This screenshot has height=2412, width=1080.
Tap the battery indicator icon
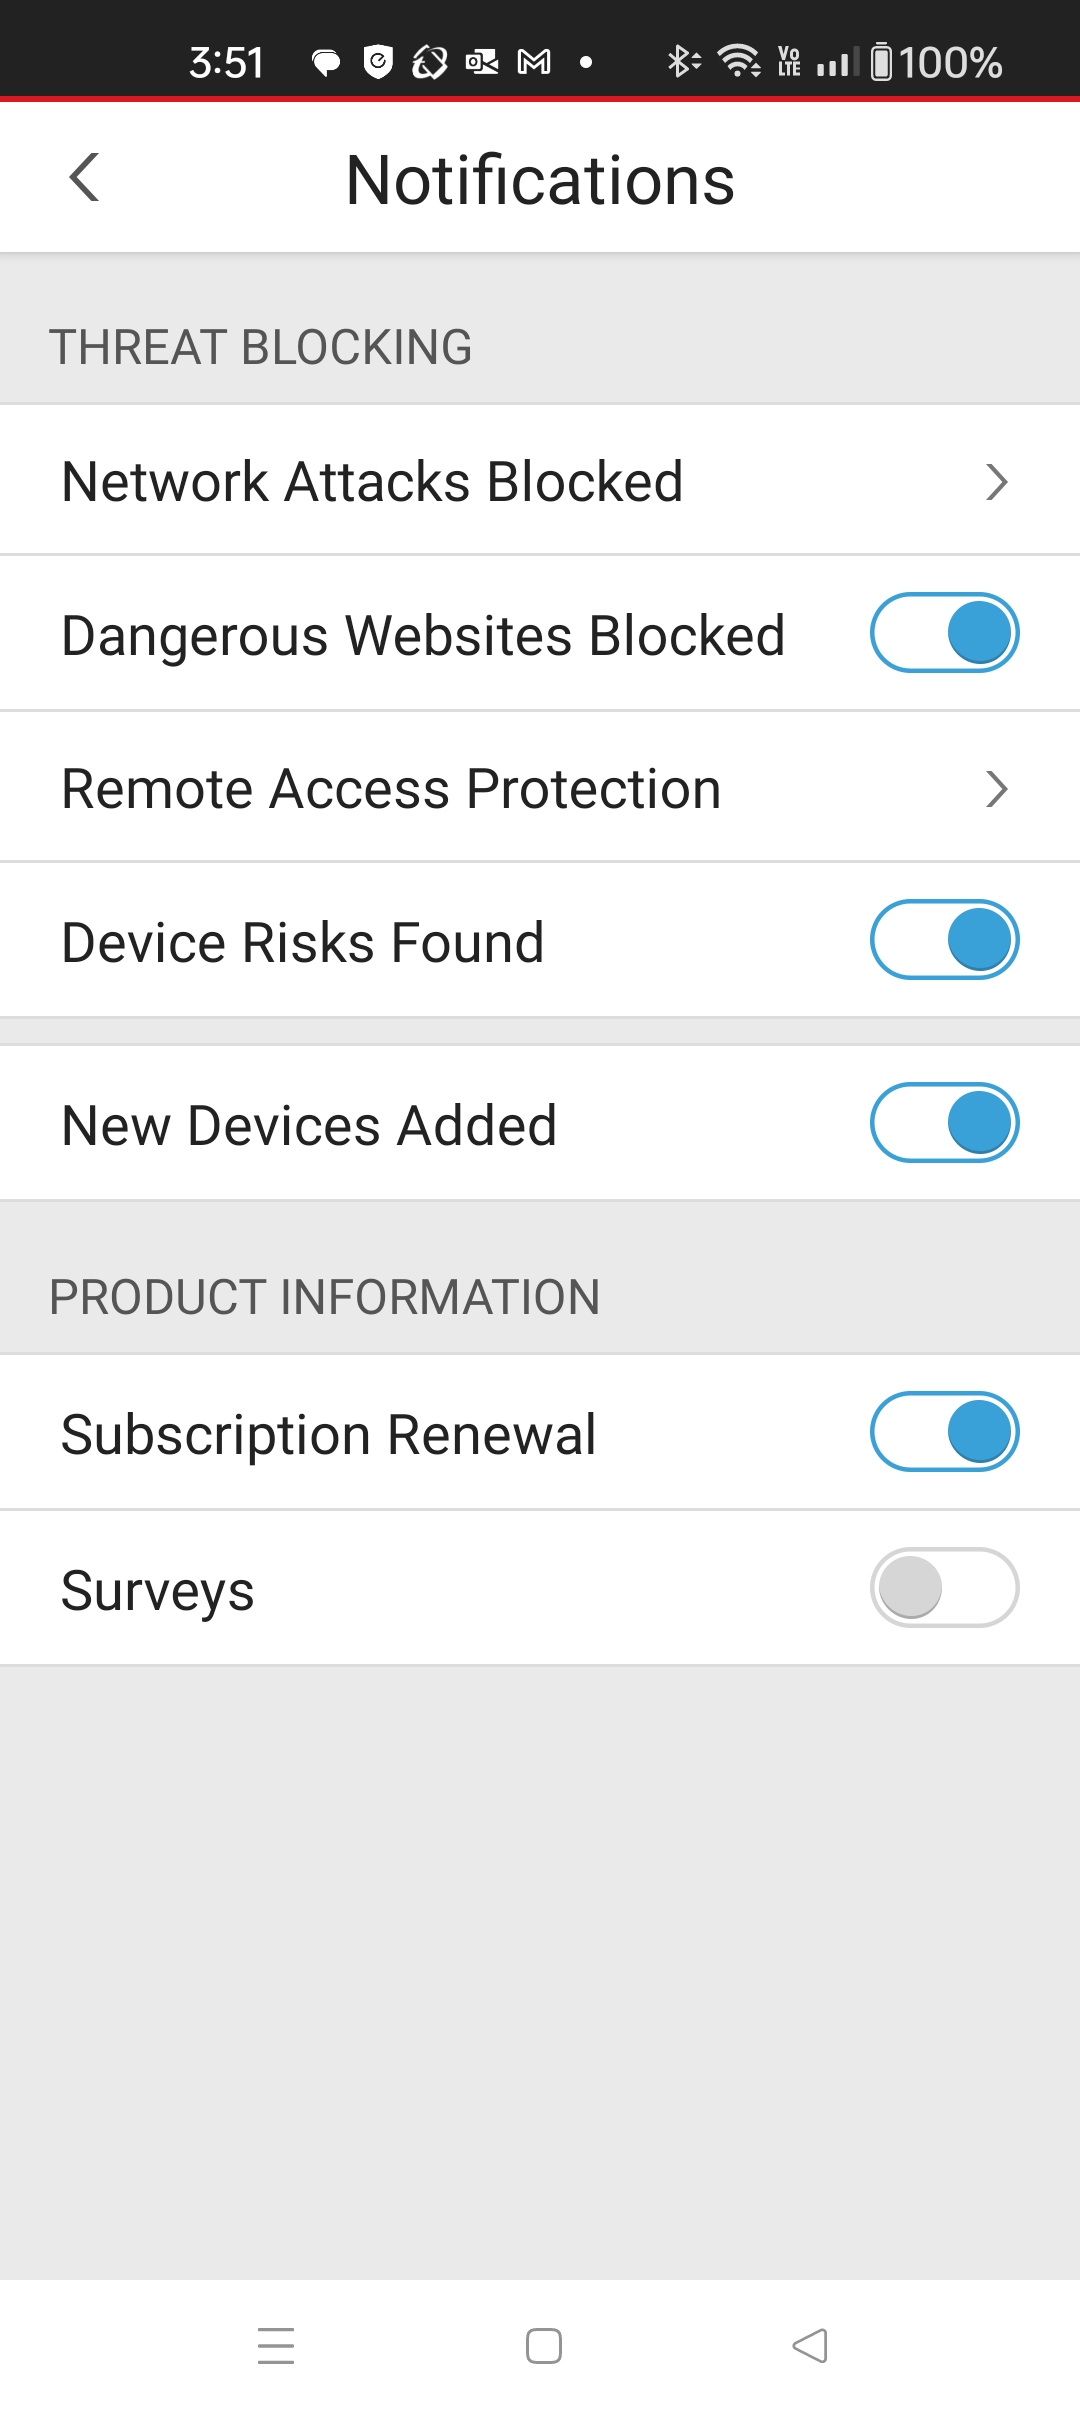(x=881, y=62)
